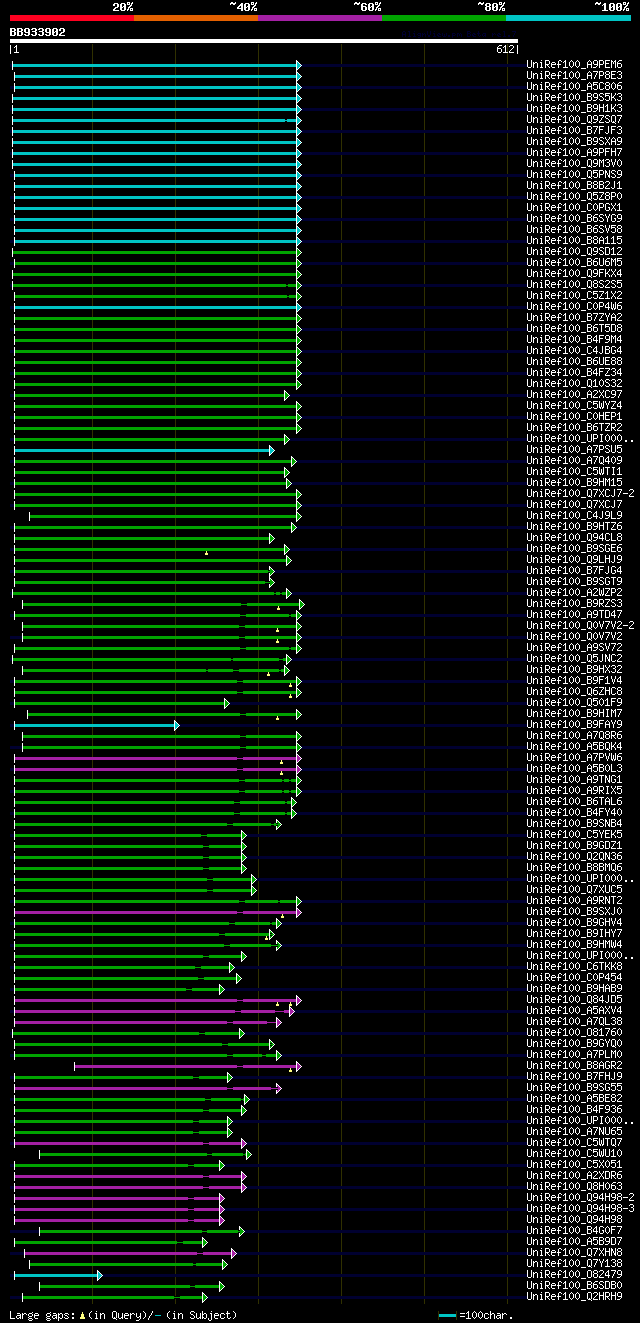Click the green ~80% identity legend segment

[444, 17]
